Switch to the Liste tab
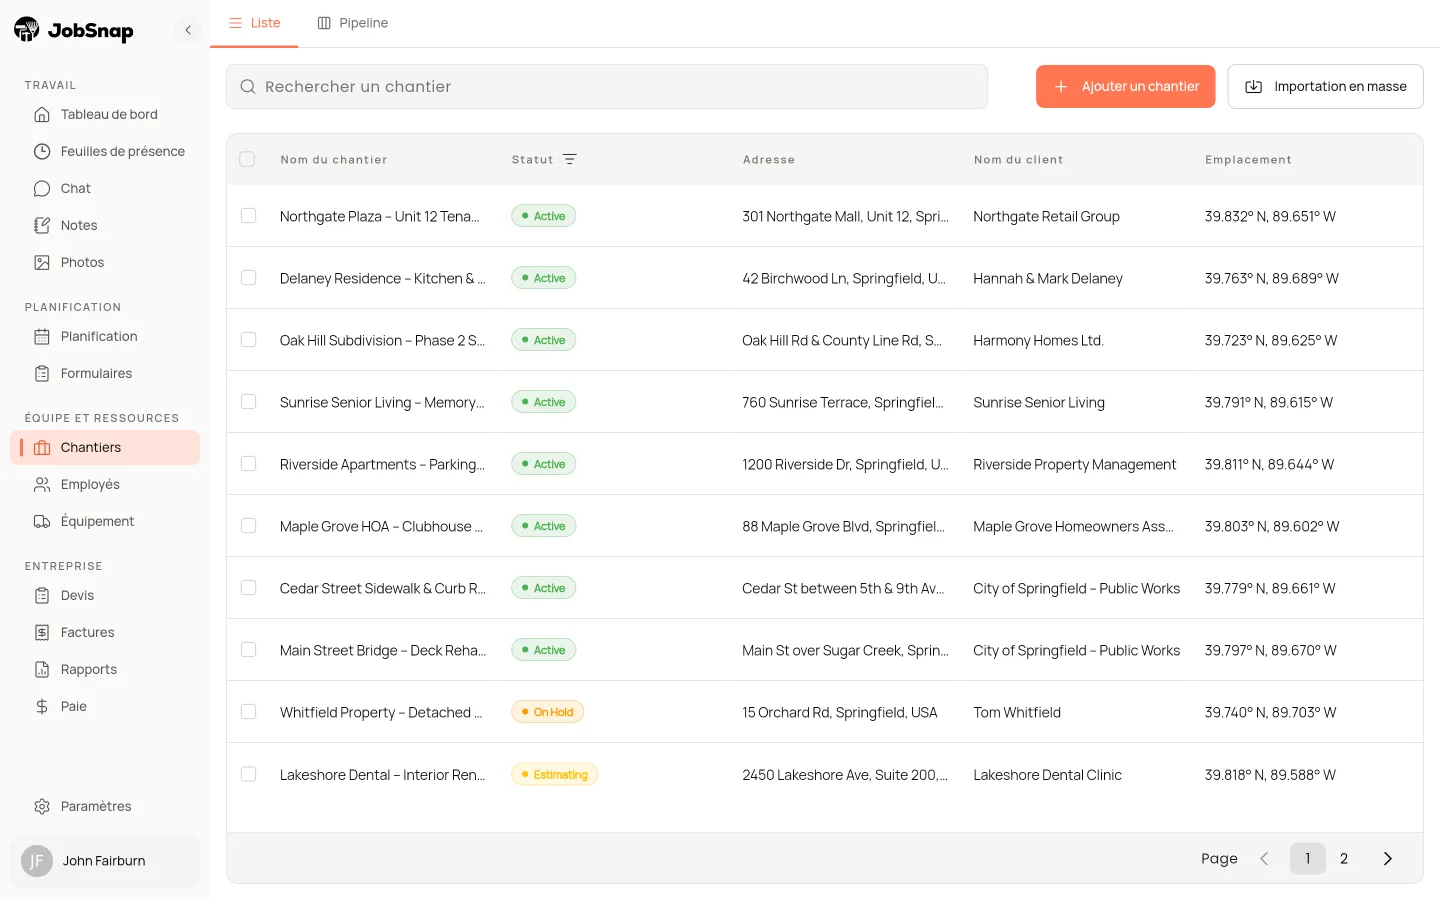 pos(254,23)
